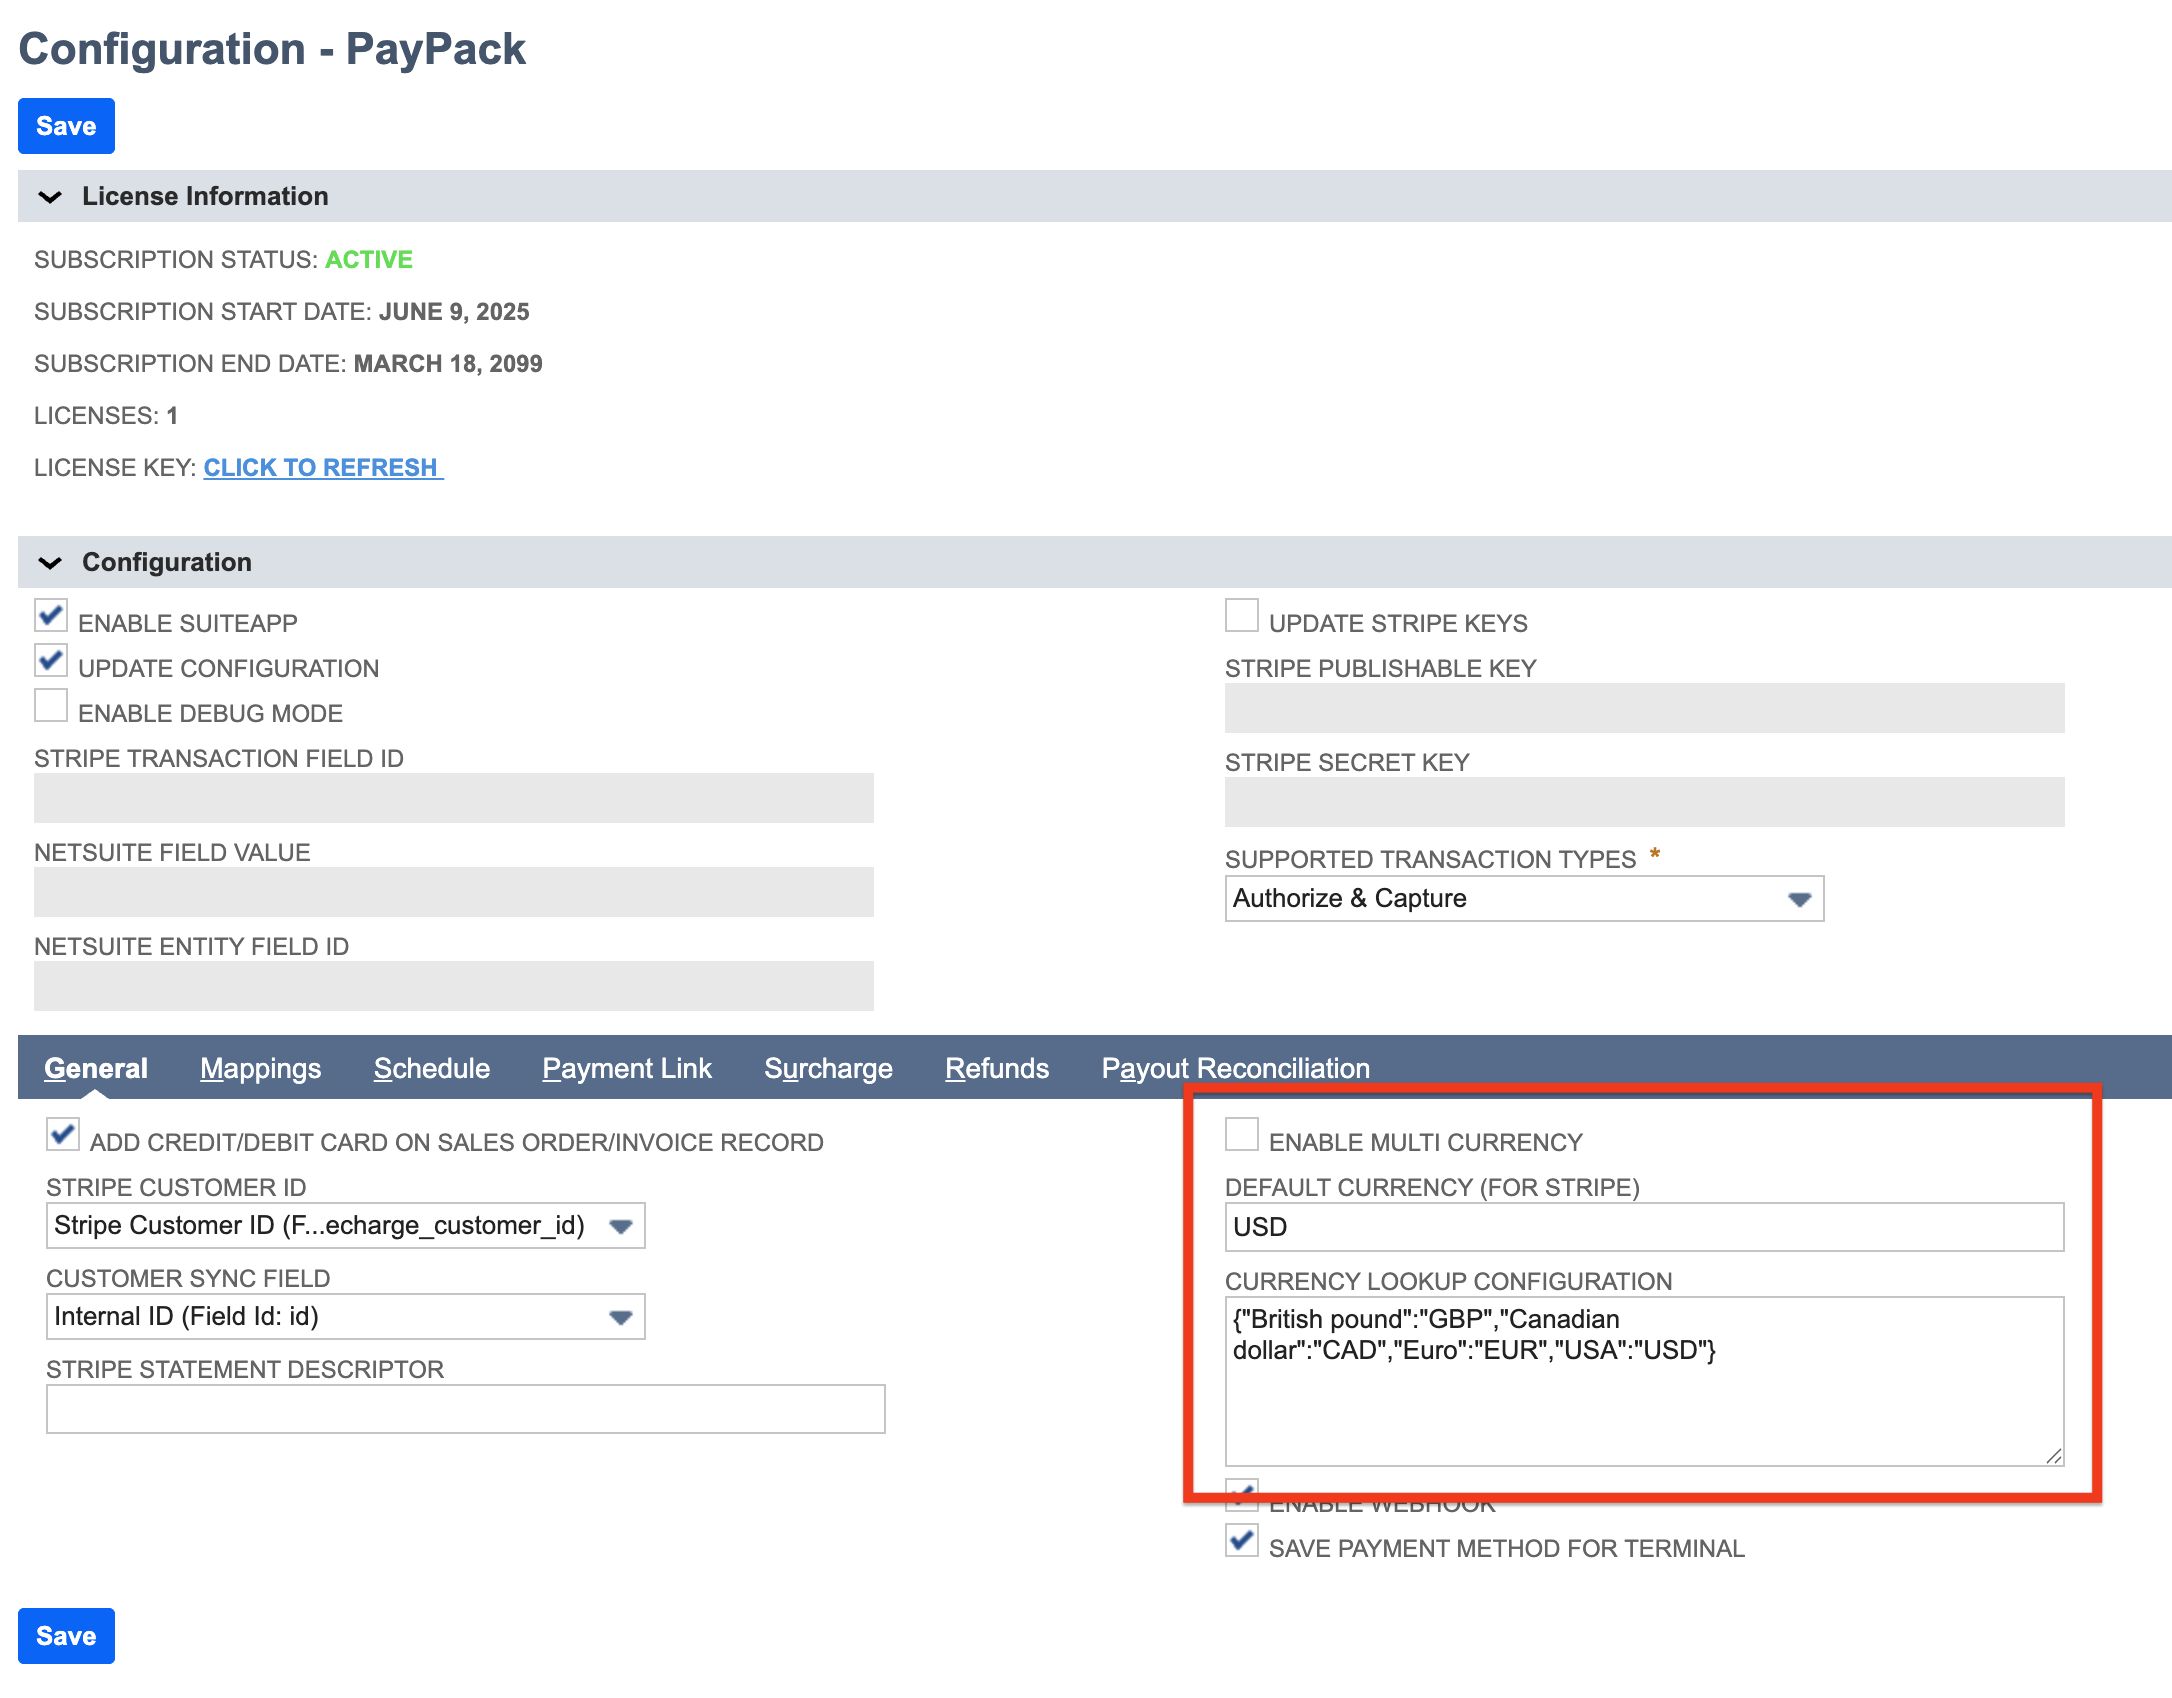The width and height of the screenshot is (2172, 1698).
Task: Check Update Stripe Keys checkbox
Action: 1242,616
